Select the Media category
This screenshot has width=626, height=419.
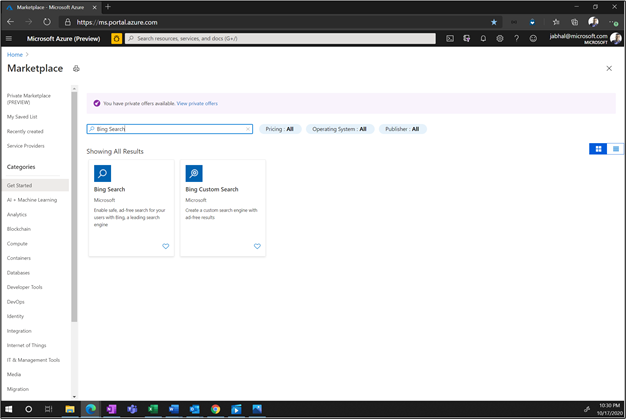pyautogui.click(x=14, y=375)
